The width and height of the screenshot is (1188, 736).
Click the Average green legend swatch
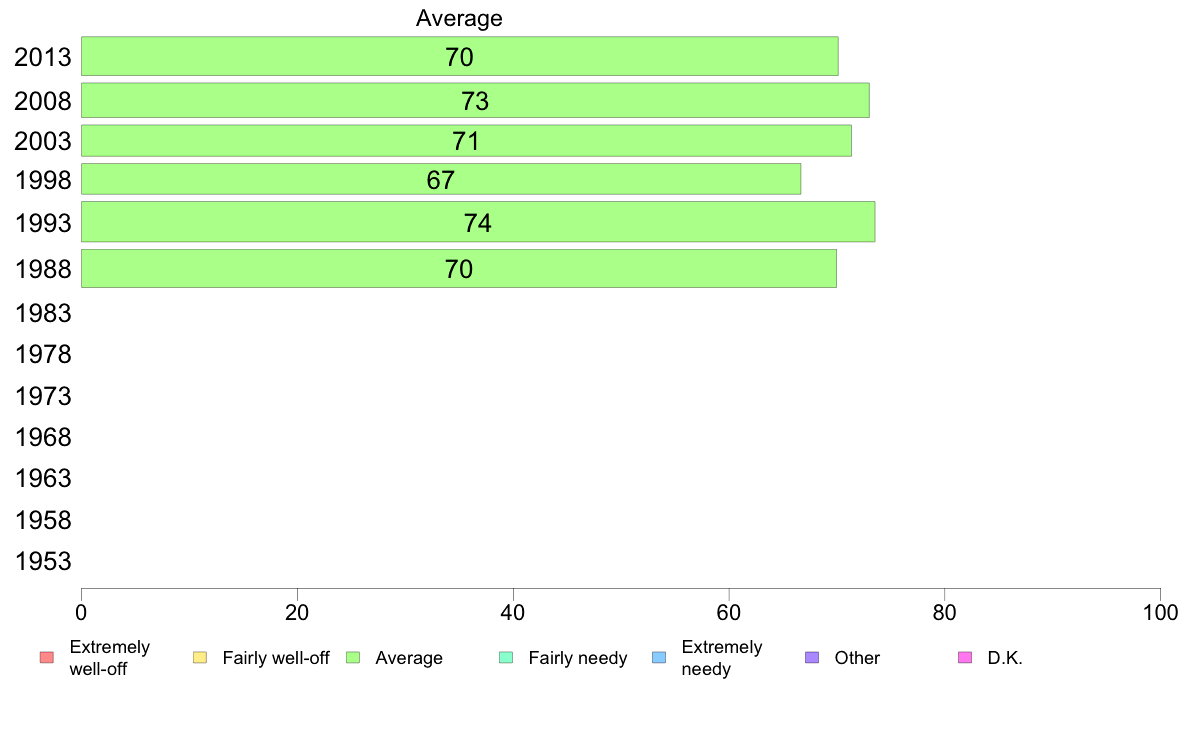pyautogui.click(x=352, y=658)
